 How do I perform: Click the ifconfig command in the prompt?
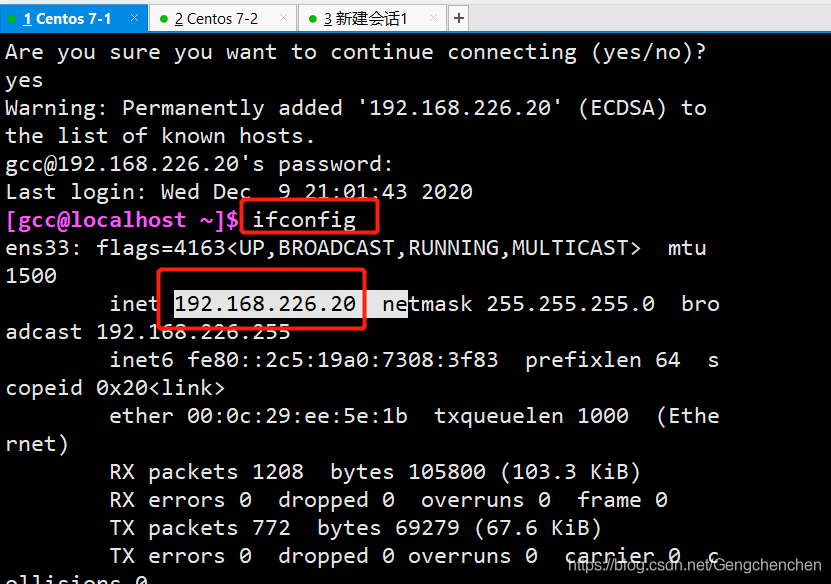tap(304, 220)
